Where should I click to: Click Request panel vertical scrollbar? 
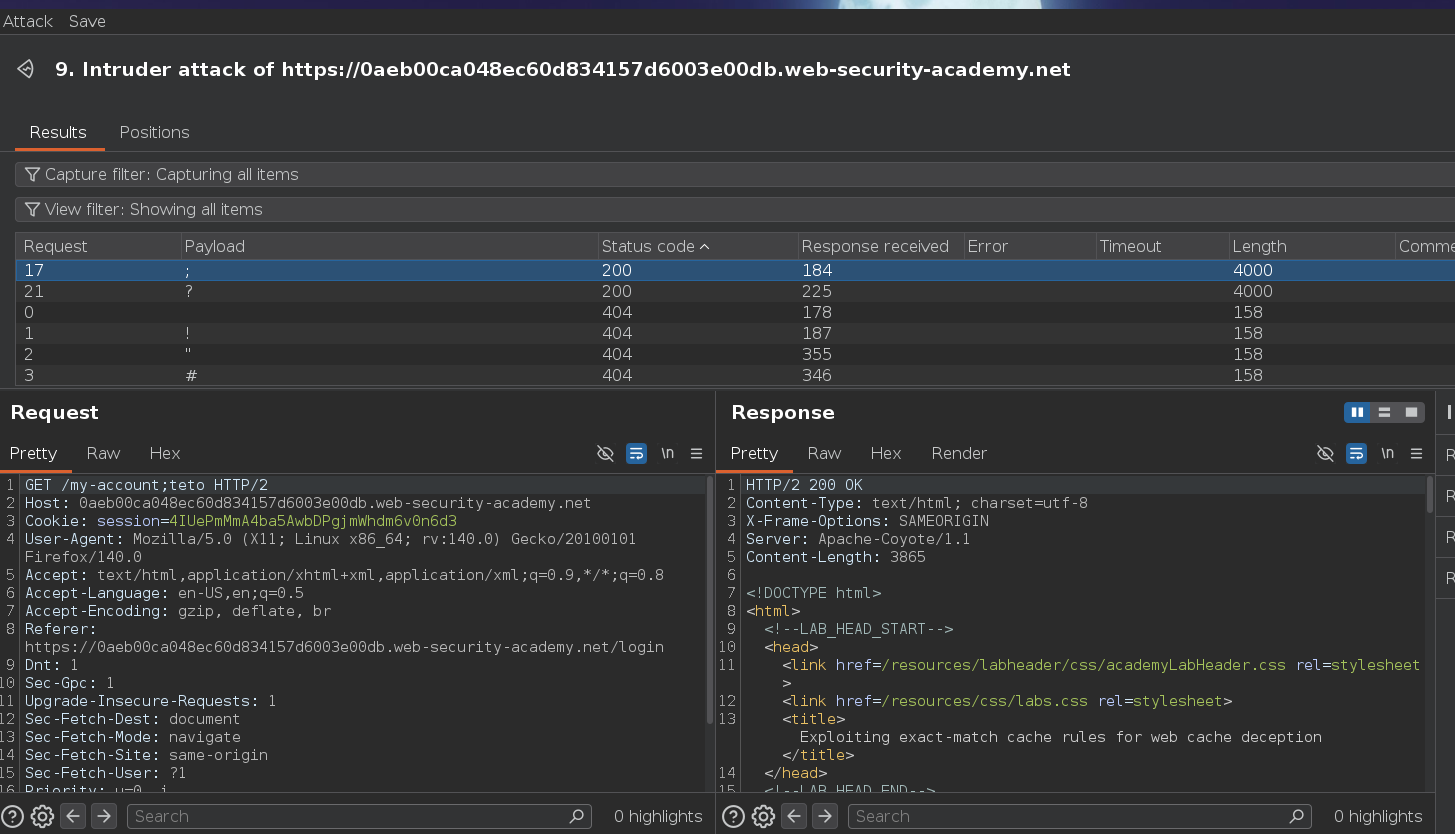click(710, 600)
